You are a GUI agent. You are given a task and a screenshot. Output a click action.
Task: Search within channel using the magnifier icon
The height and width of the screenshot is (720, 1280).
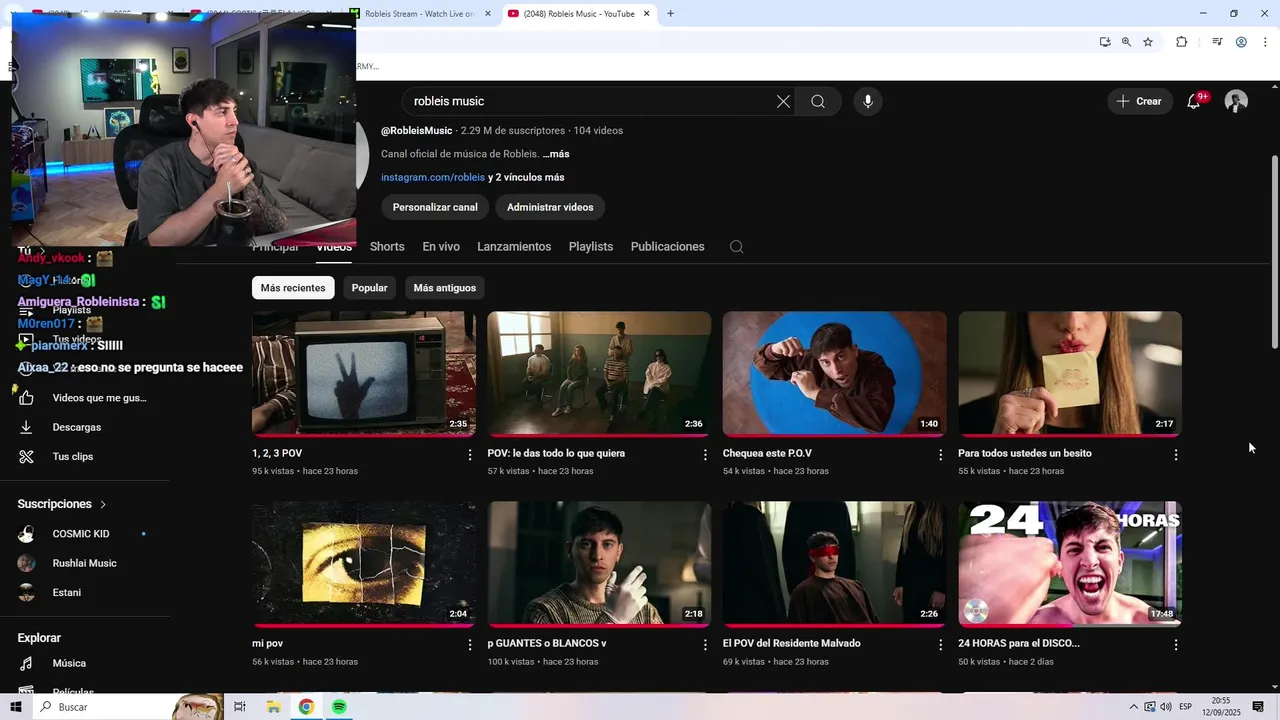[737, 247]
